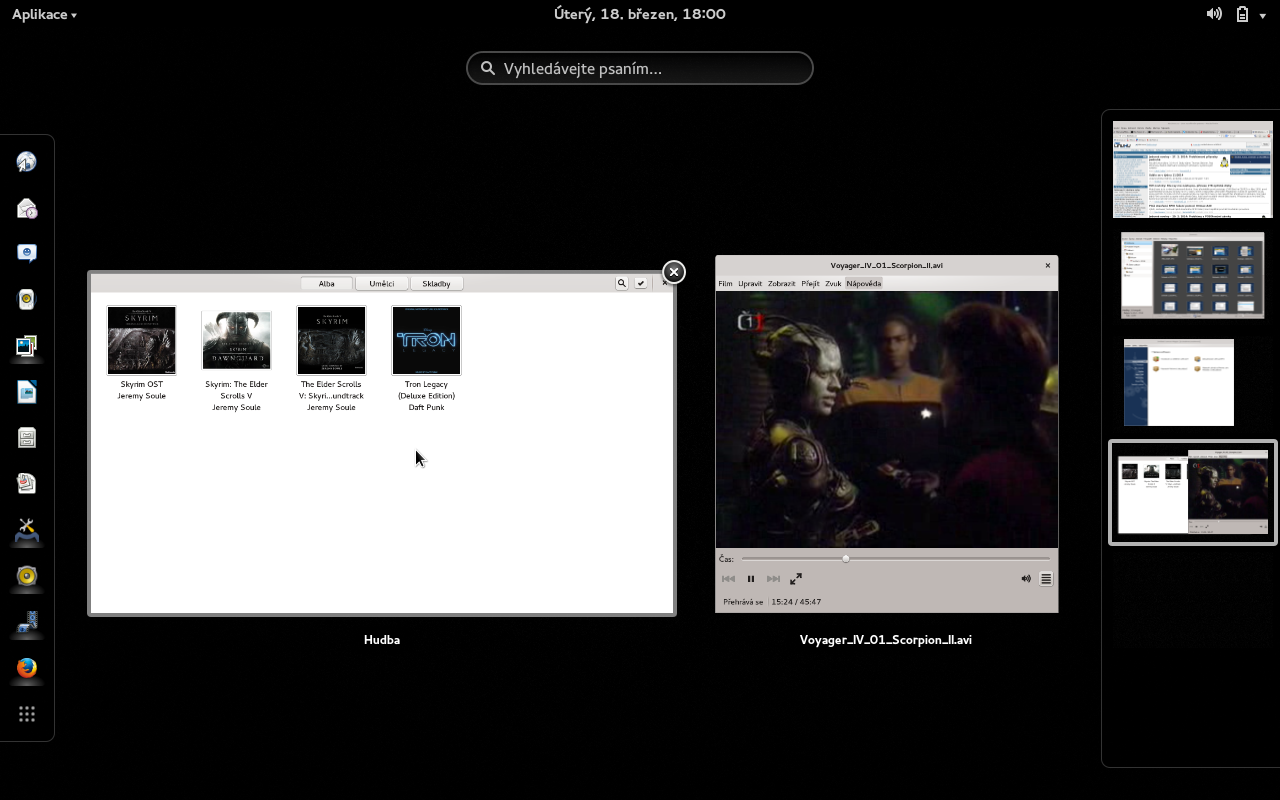
Task: Close the Hudba window overview thumbnail
Action: tap(674, 272)
